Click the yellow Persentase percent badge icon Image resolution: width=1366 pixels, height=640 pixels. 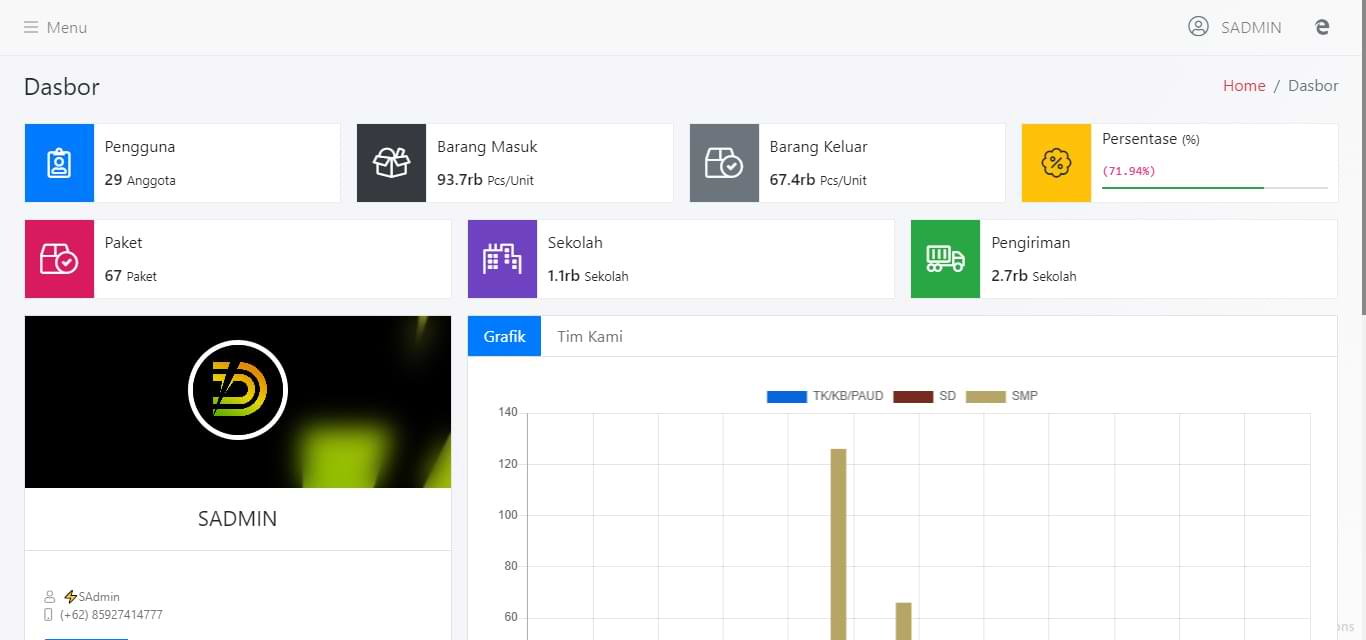pos(1056,163)
